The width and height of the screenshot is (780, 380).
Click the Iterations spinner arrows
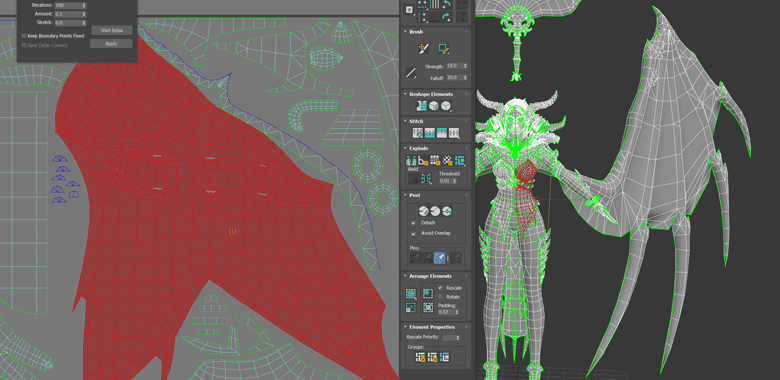click(84, 5)
